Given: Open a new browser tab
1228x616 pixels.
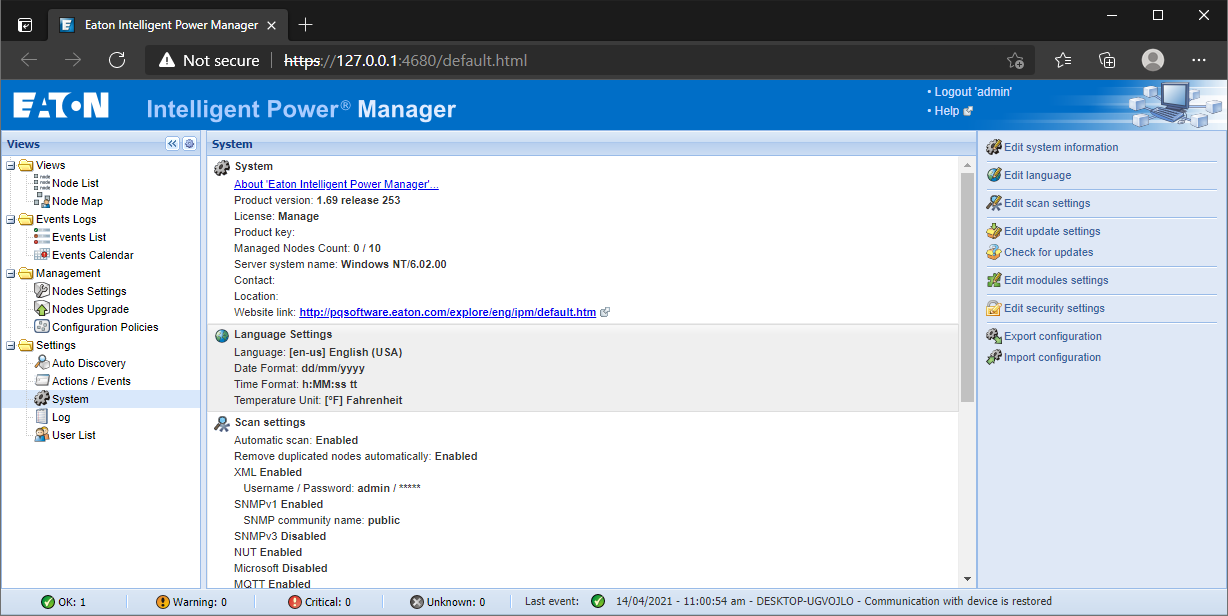Looking at the screenshot, I should pos(306,24).
